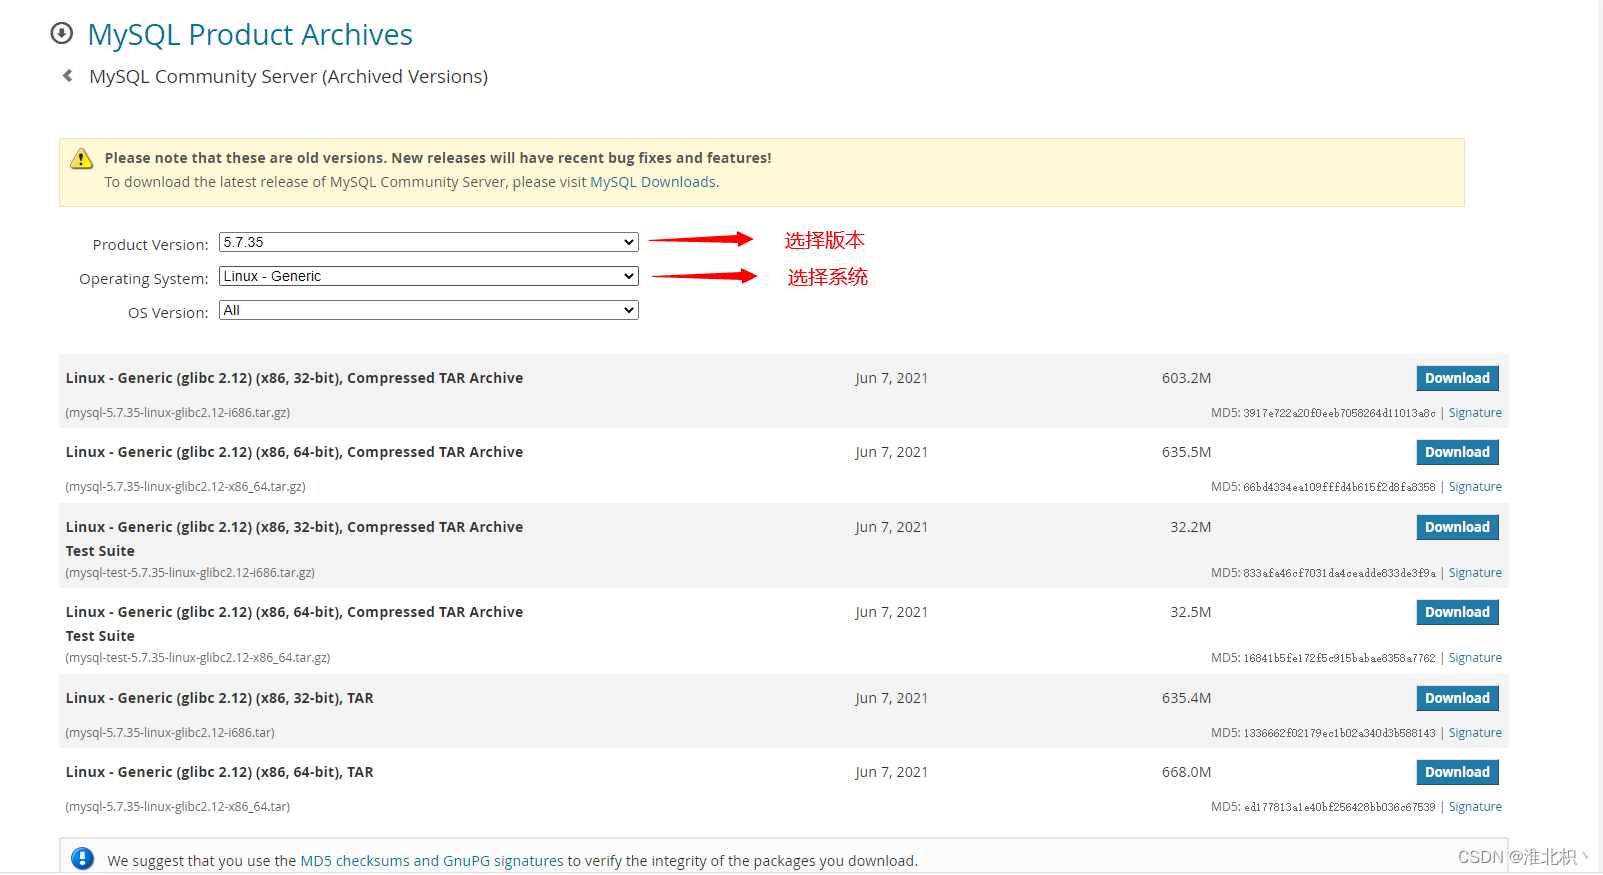
Task: Select filename (mysql-5.7.35-linux-glibc2.12-x86_64.tar.gz)
Action: [186, 487]
